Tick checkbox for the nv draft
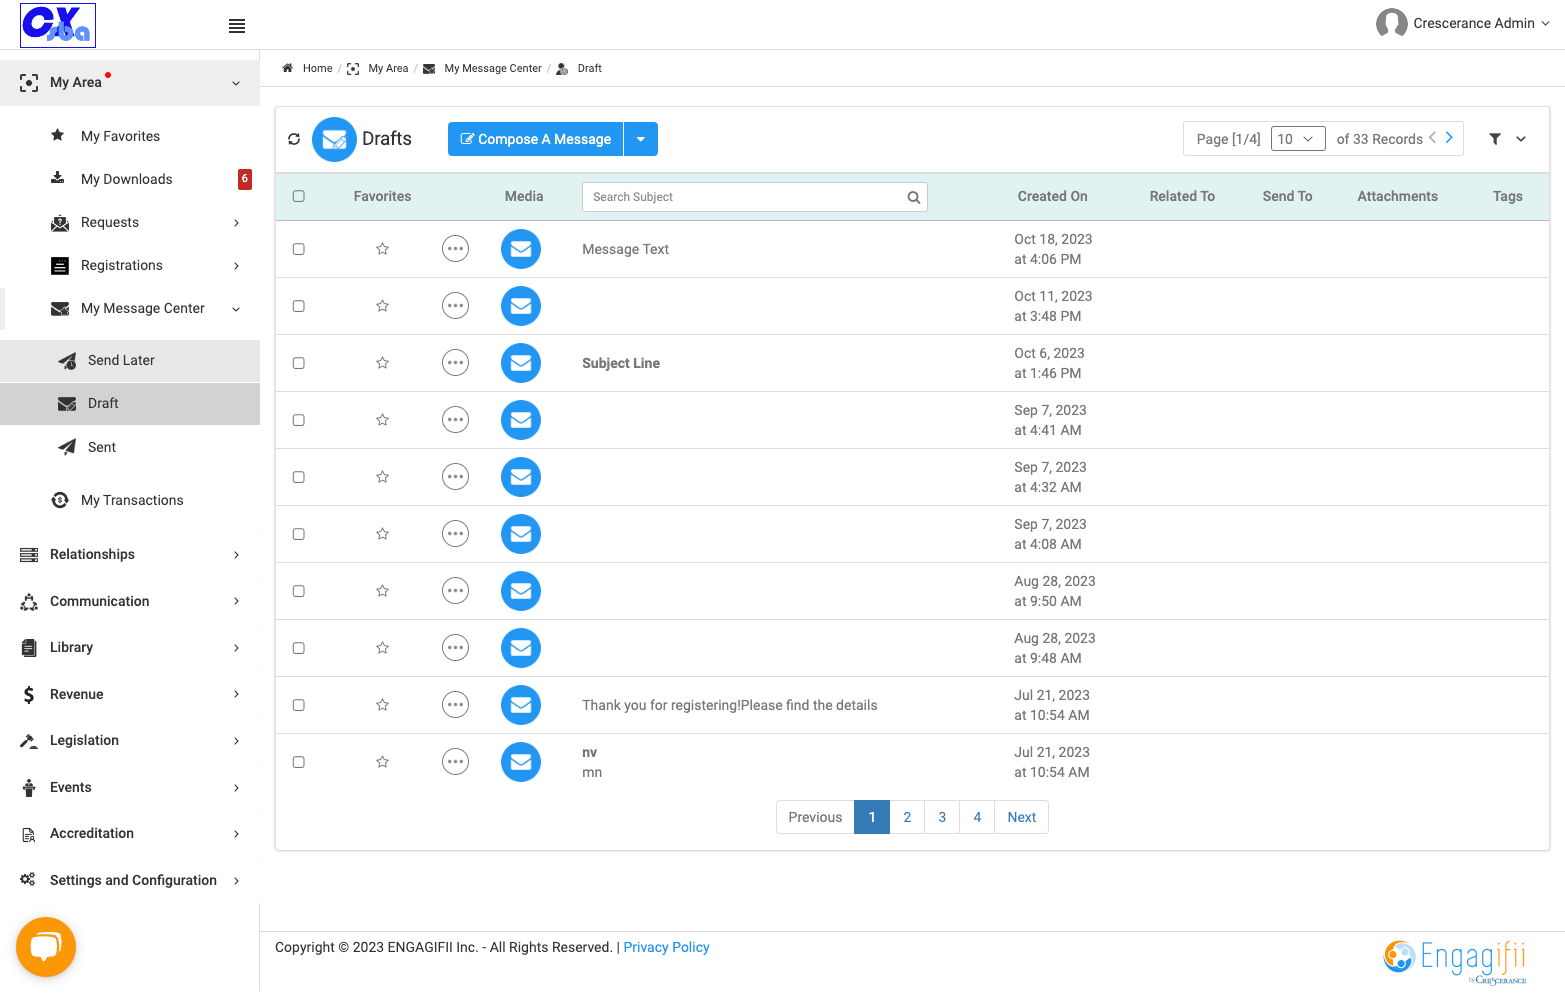 pyautogui.click(x=298, y=762)
